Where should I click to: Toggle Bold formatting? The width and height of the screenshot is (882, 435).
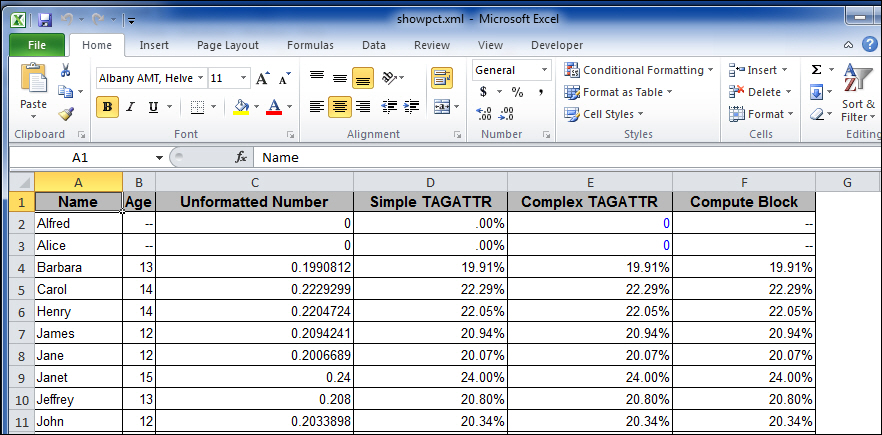coord(106,107)
